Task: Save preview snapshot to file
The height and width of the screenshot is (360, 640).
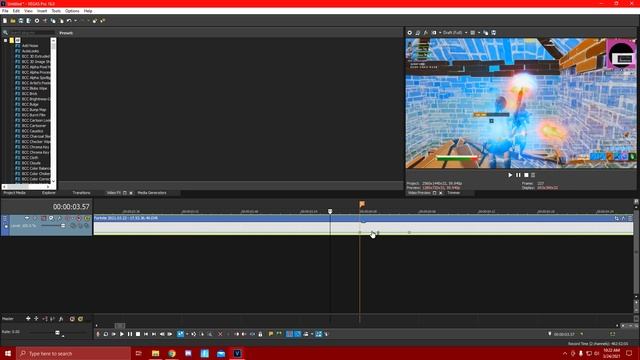Action: pos(493,33)
